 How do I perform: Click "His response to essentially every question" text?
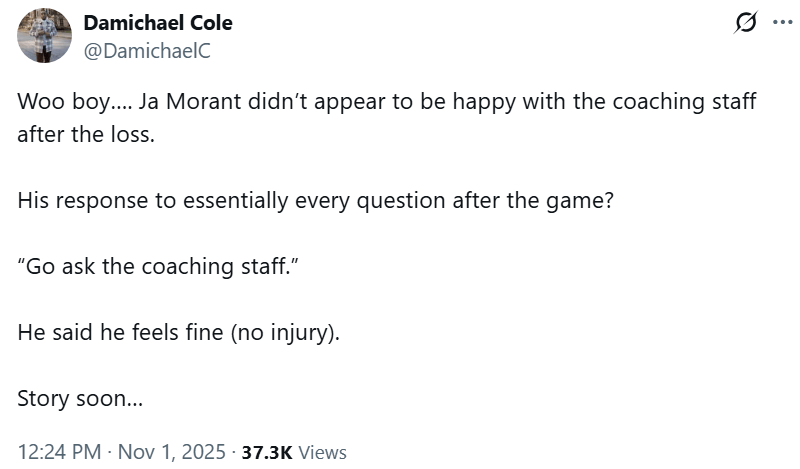(x=200, y=199)
